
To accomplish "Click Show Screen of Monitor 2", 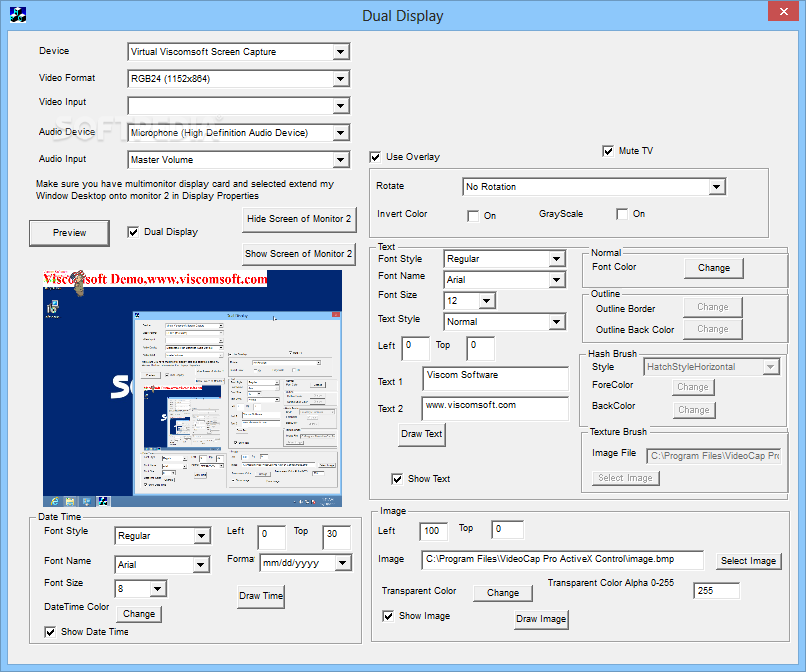I will pos(299,254).
